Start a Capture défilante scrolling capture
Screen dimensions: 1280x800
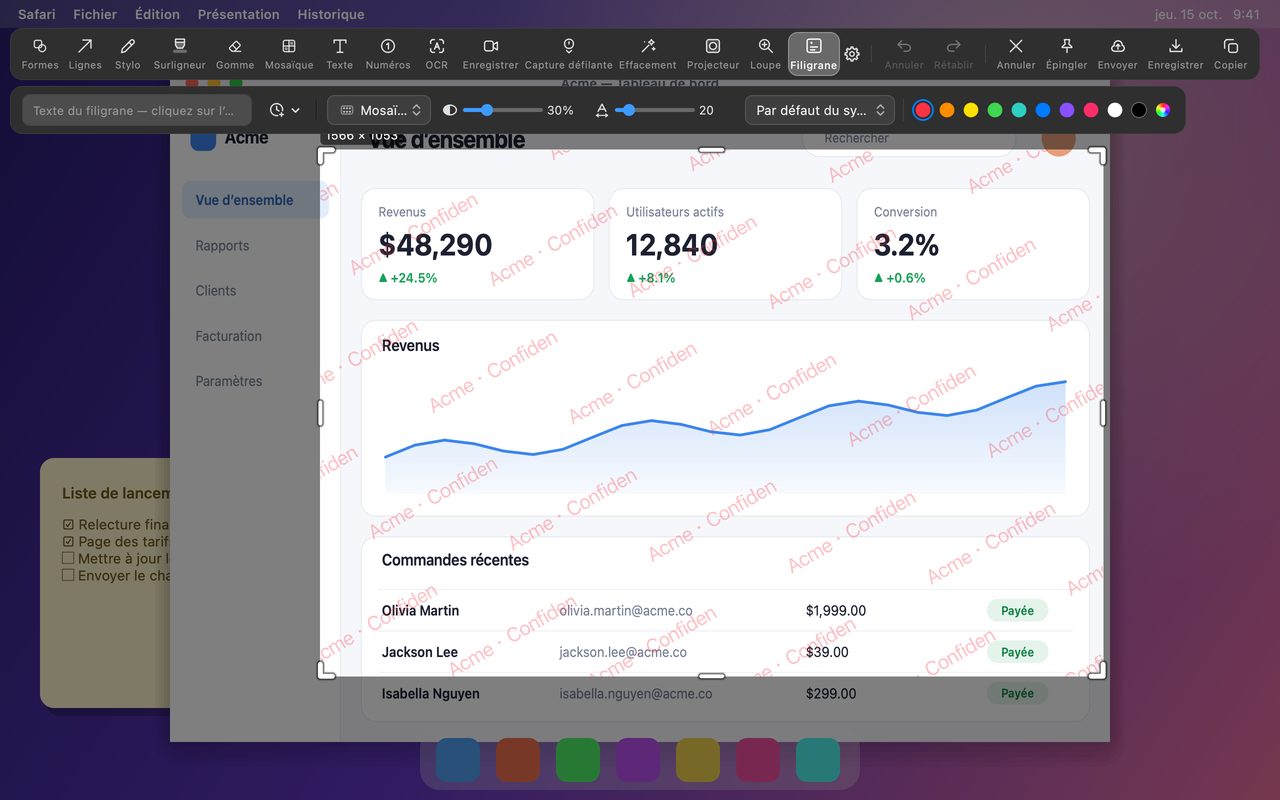pyautogui.click(x=569, y=54)
